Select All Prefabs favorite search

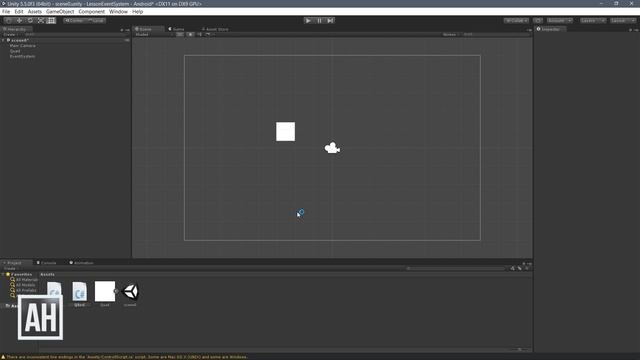(x=24, y=290)
